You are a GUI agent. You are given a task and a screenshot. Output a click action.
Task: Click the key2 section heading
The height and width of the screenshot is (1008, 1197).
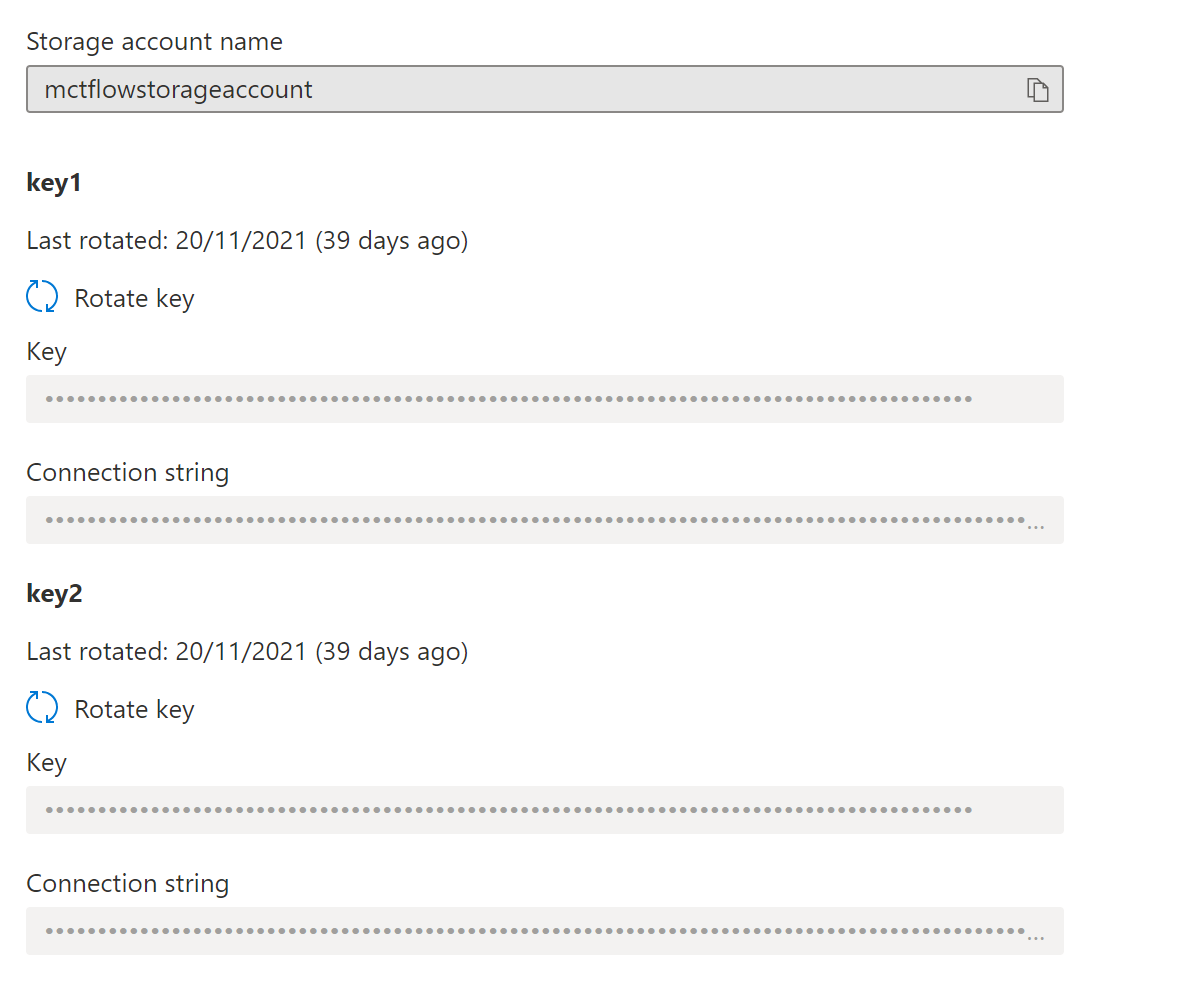coord(54,594)
